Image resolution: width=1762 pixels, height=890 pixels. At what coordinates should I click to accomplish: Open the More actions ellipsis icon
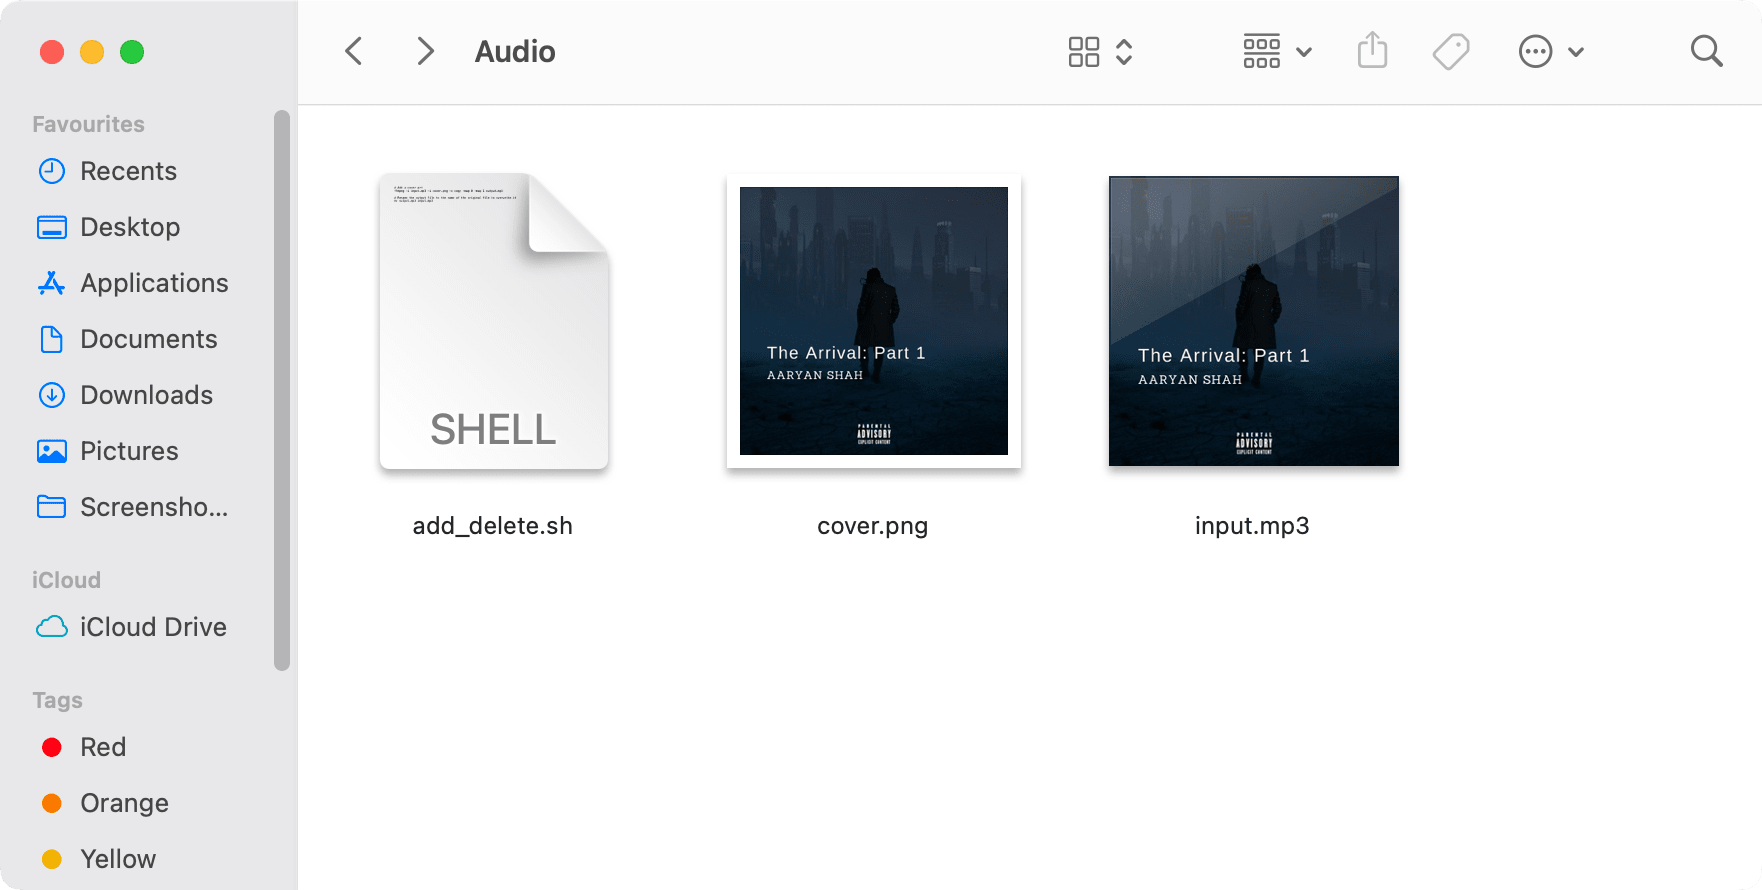click(x=1535, y=51)
